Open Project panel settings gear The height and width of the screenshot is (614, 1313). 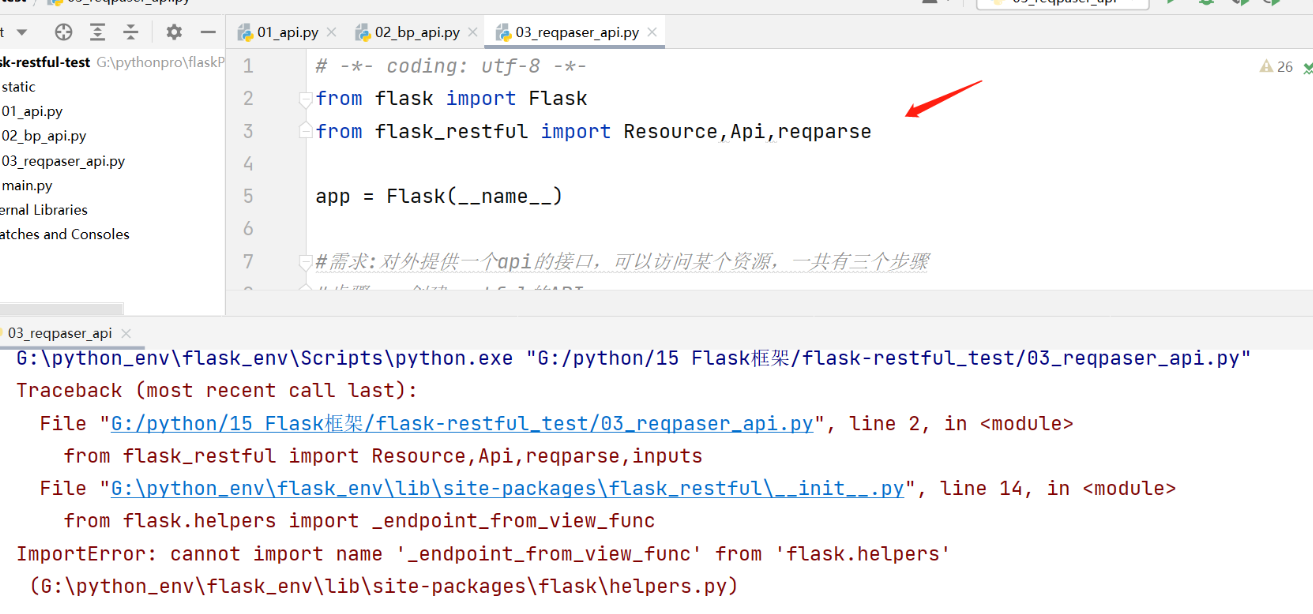(x=173, y=32)
